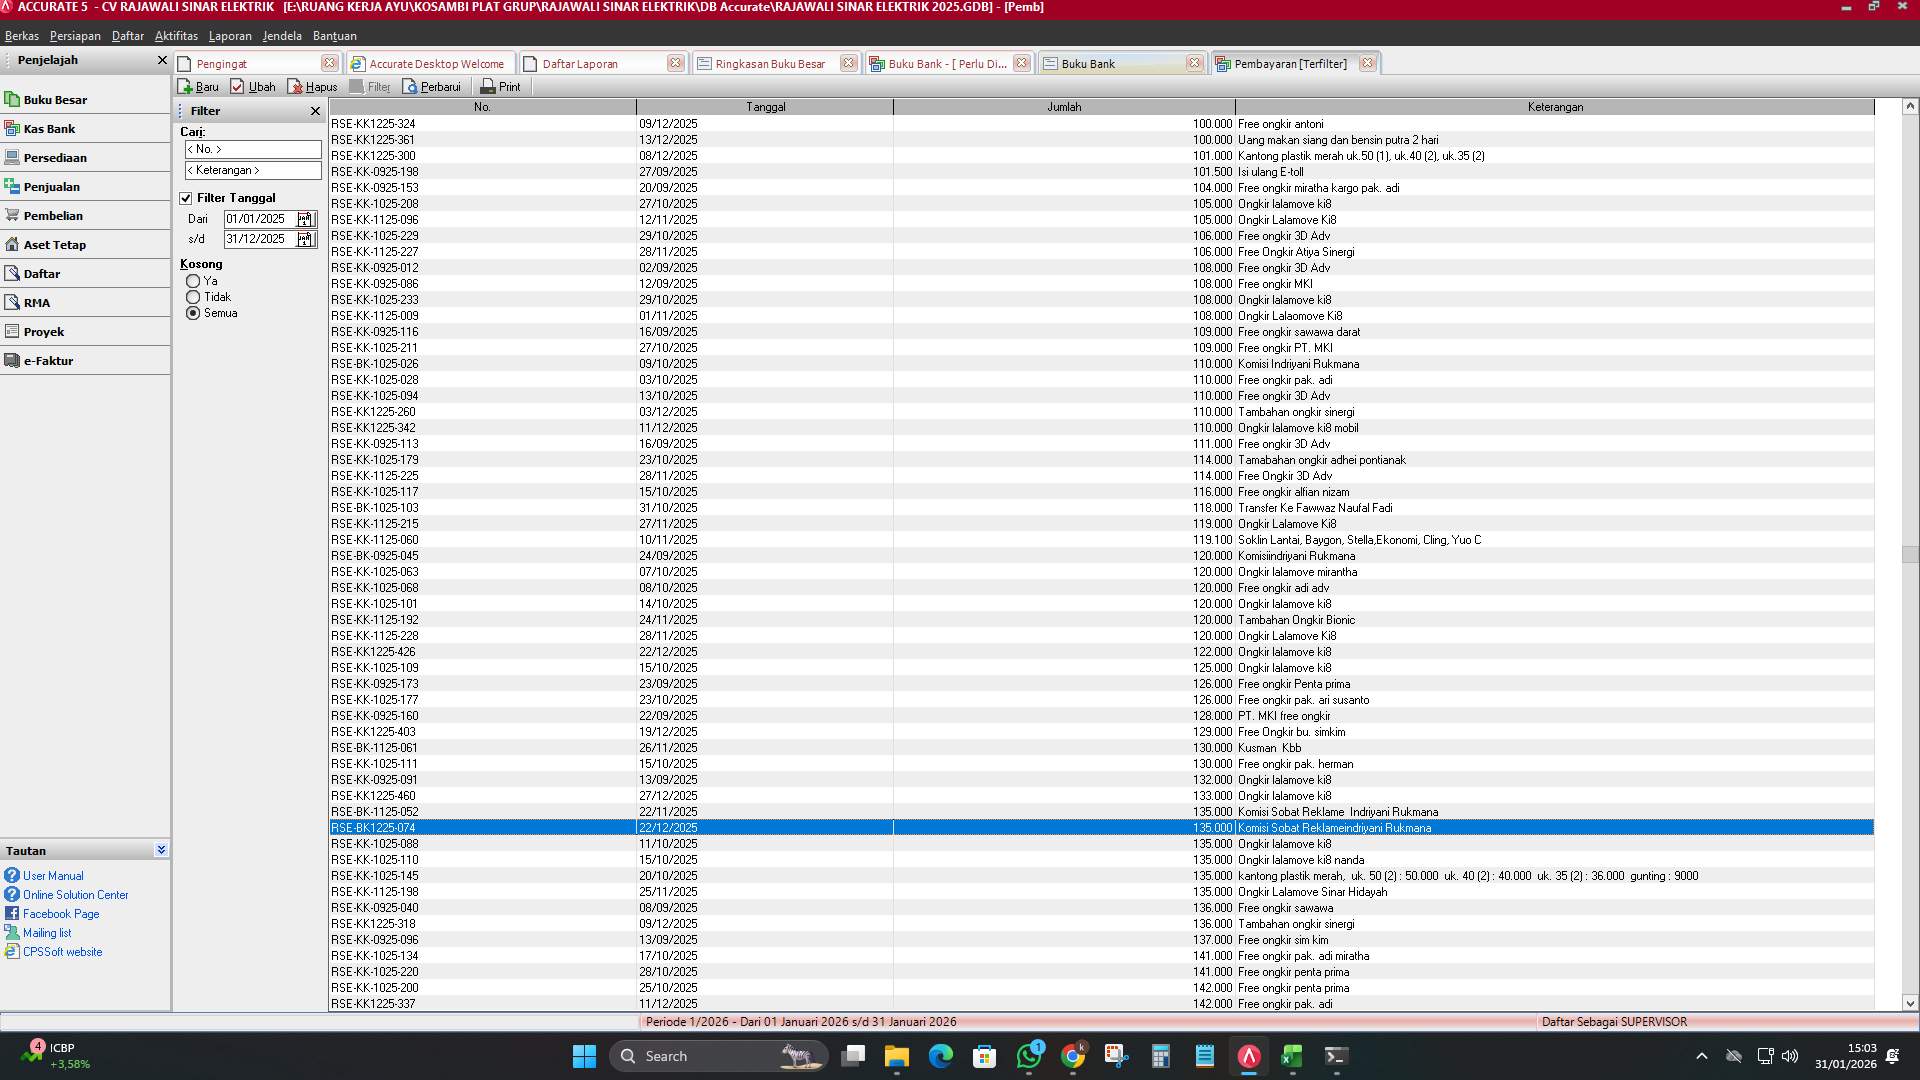Open the Proyek module
The height and width of the screenshot is (1080, 1920).
pyautogui.click(x=42, y=331)
